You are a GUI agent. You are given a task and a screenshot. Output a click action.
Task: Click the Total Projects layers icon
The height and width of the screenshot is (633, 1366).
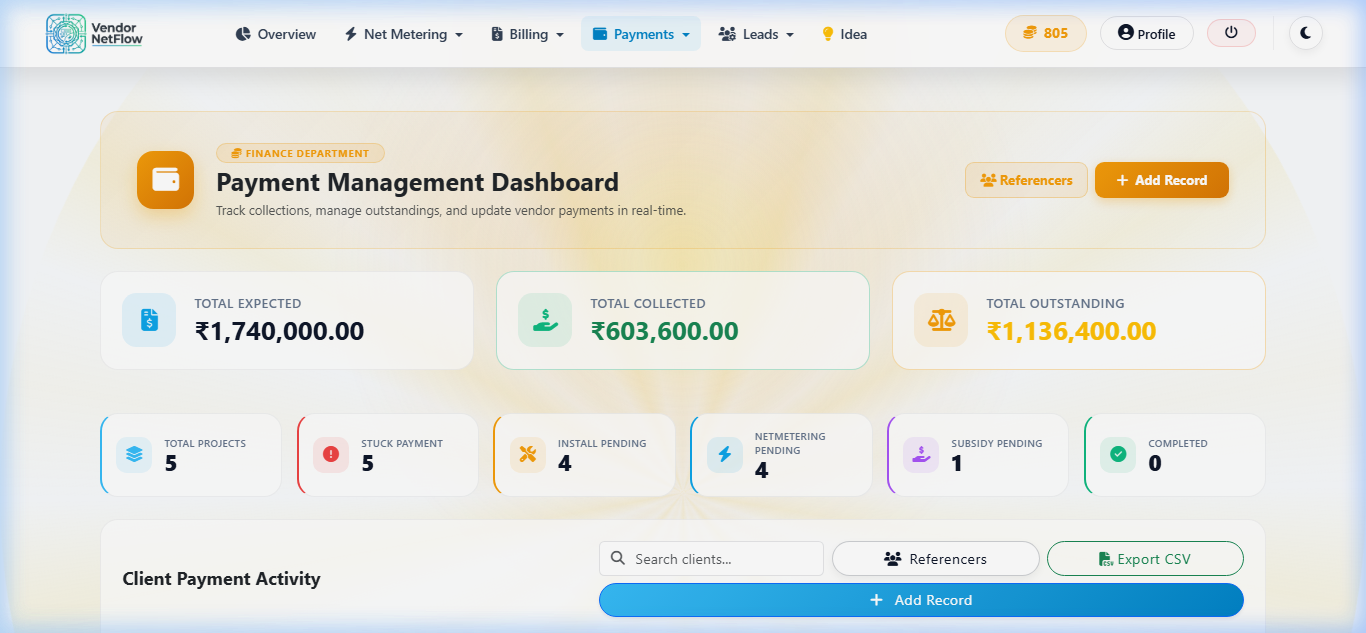[x=134, y=454]
